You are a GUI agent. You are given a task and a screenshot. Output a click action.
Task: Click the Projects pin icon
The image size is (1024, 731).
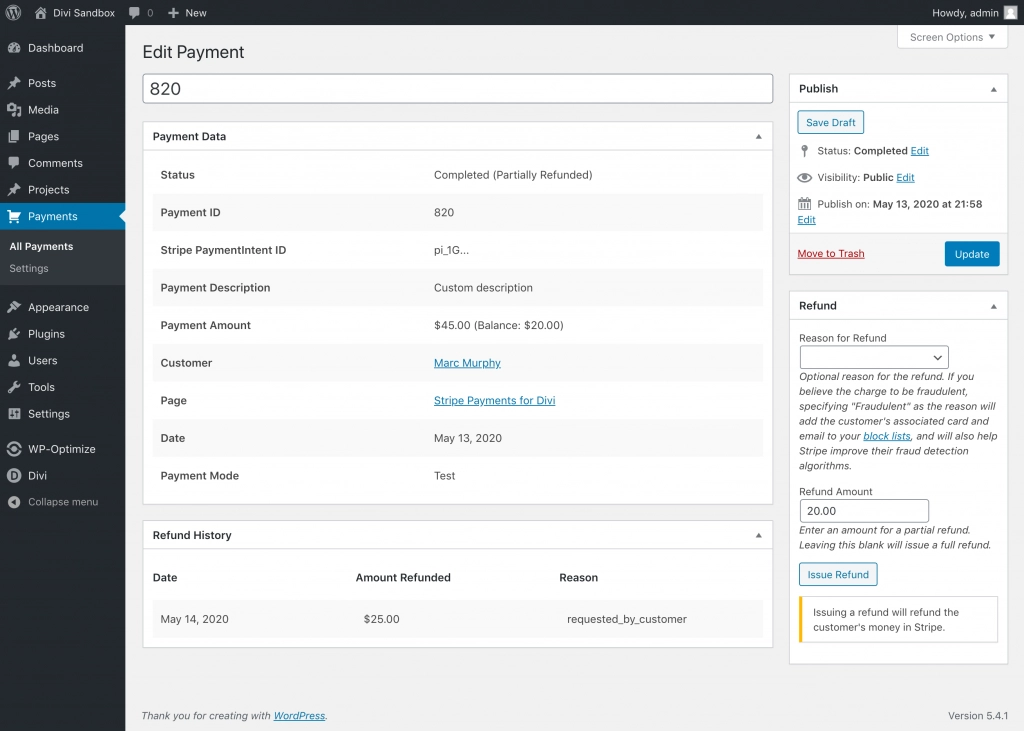[x=14, y=189]
